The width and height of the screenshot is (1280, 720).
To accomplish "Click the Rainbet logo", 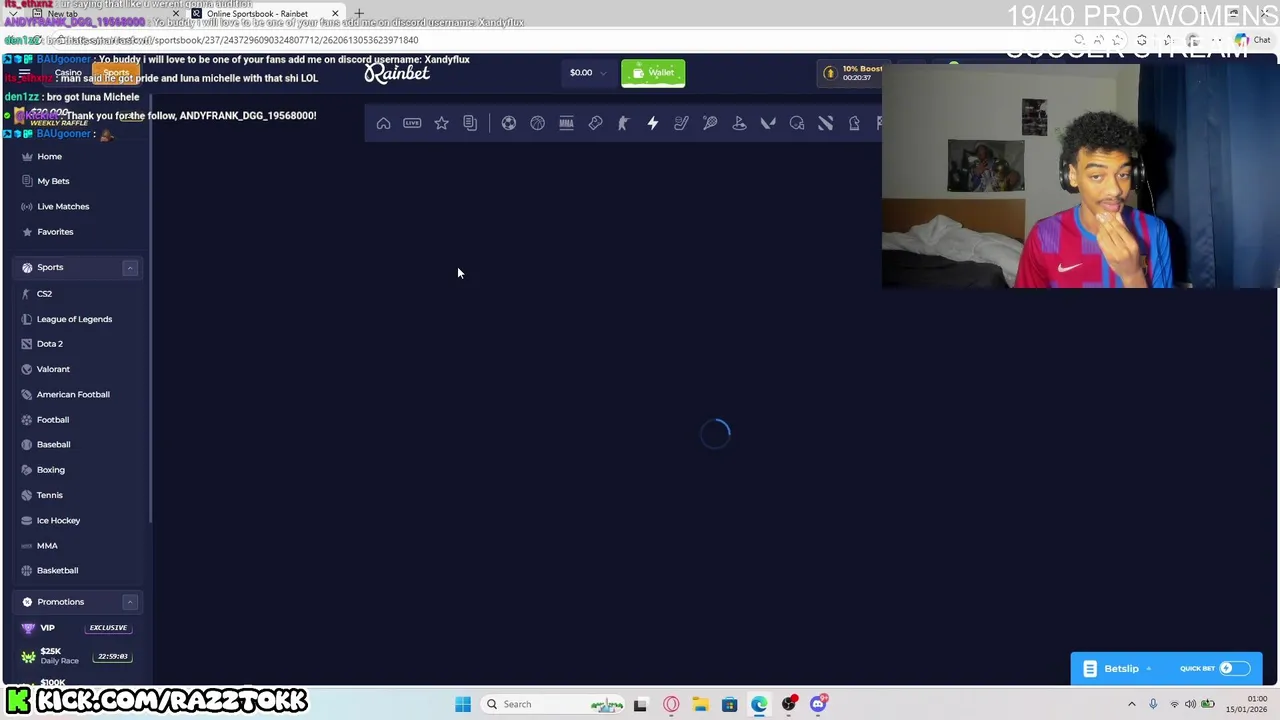I will pyautogui.click(x=397, y=73).
